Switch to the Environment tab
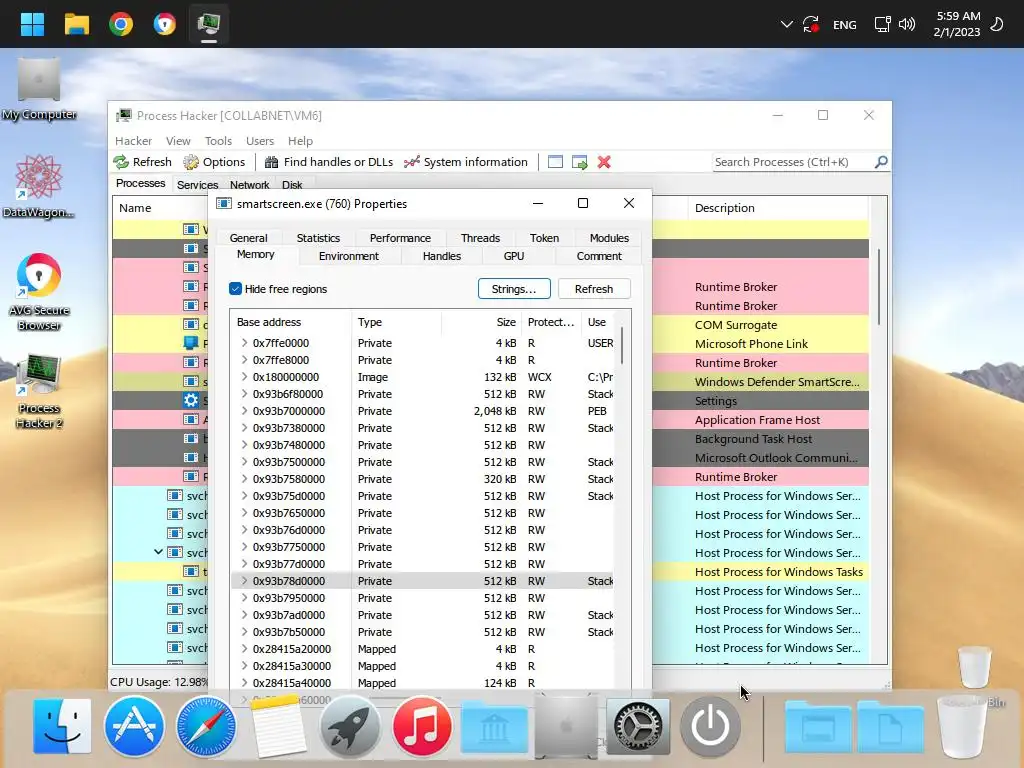The height and width of the screenshot is (768, 1024). [x=348, y=256]
